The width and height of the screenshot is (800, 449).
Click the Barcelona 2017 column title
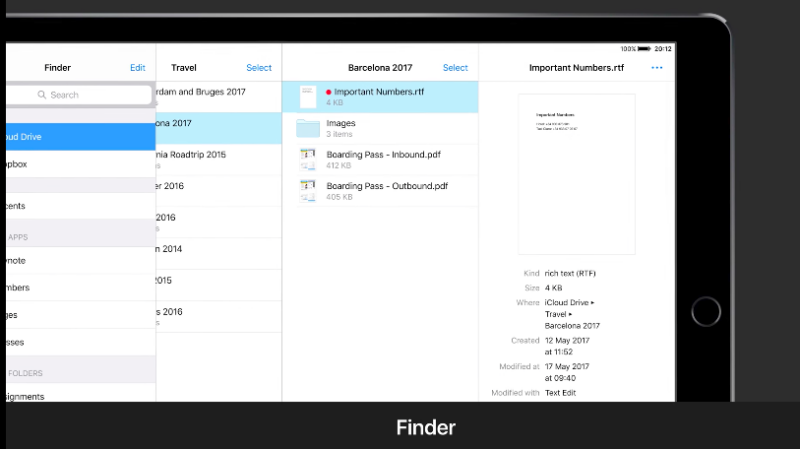tap(380, 68)
